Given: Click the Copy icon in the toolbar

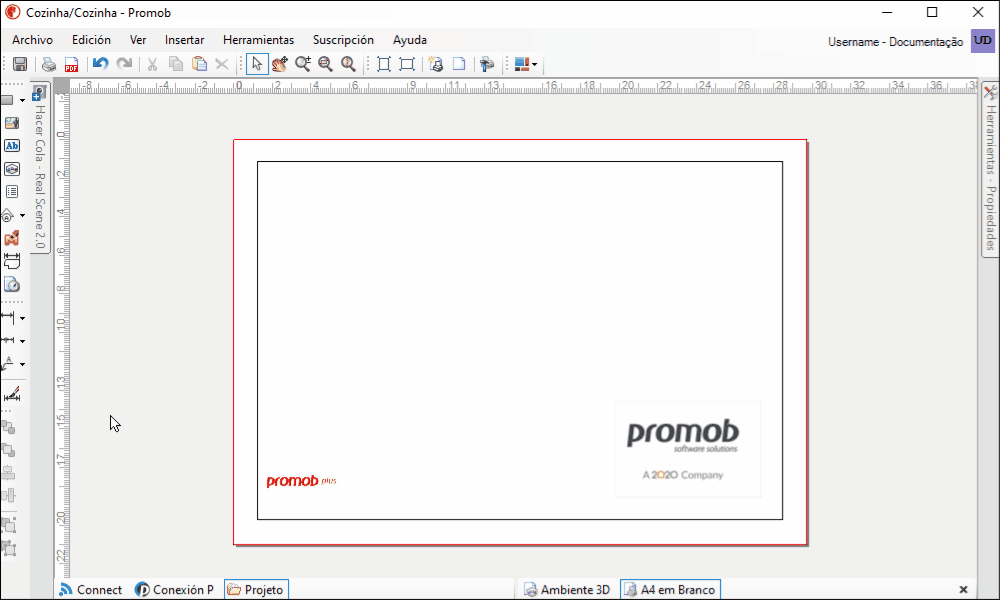Looking at the screenshot, I should [x=175, y=64].
